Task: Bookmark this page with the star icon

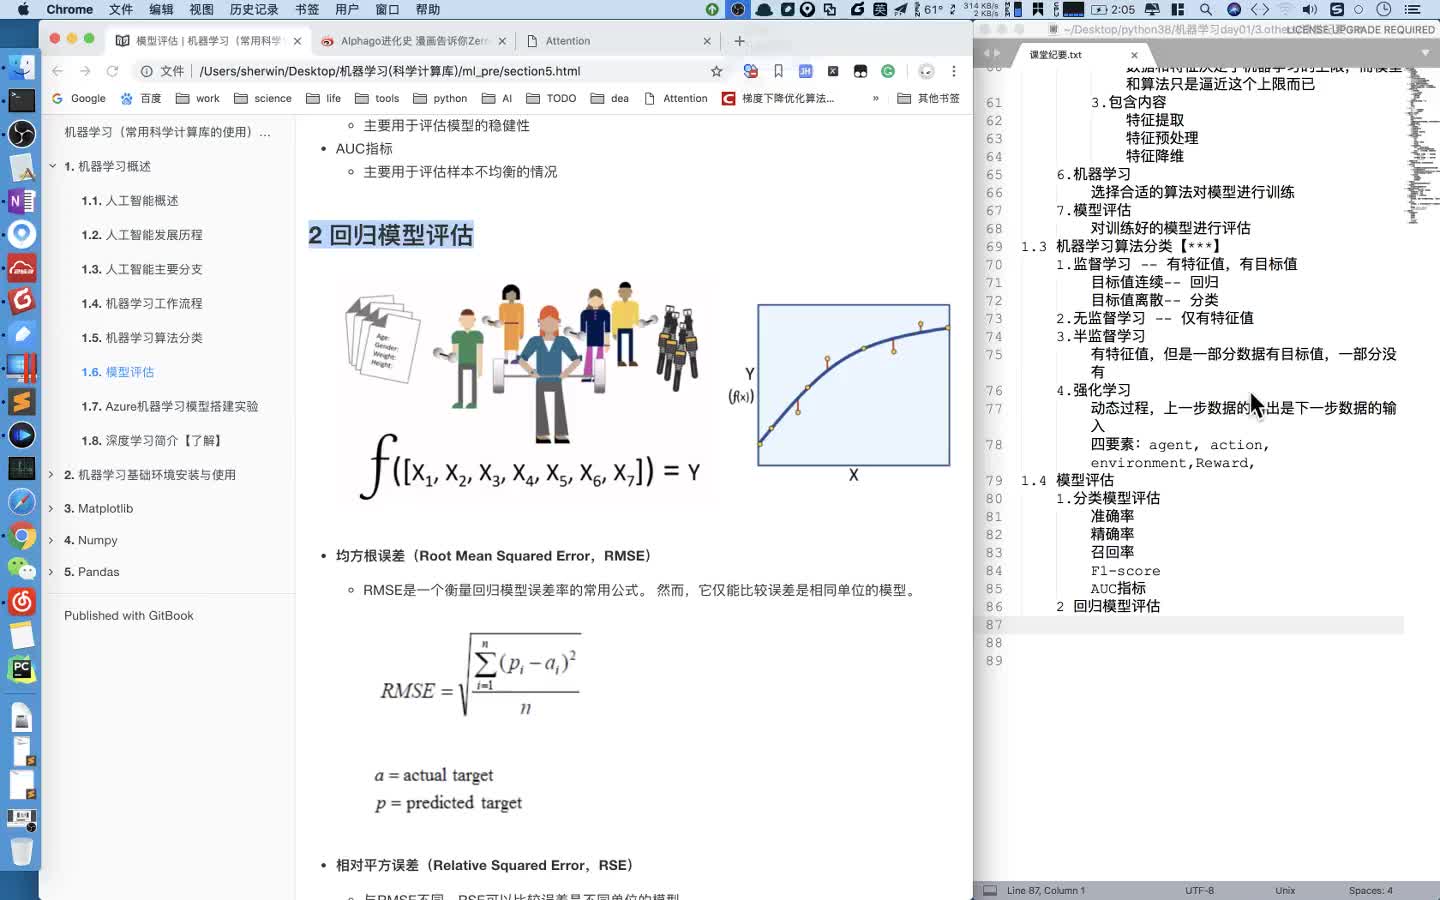Action: pyautogui.click(x=716, y=71)
